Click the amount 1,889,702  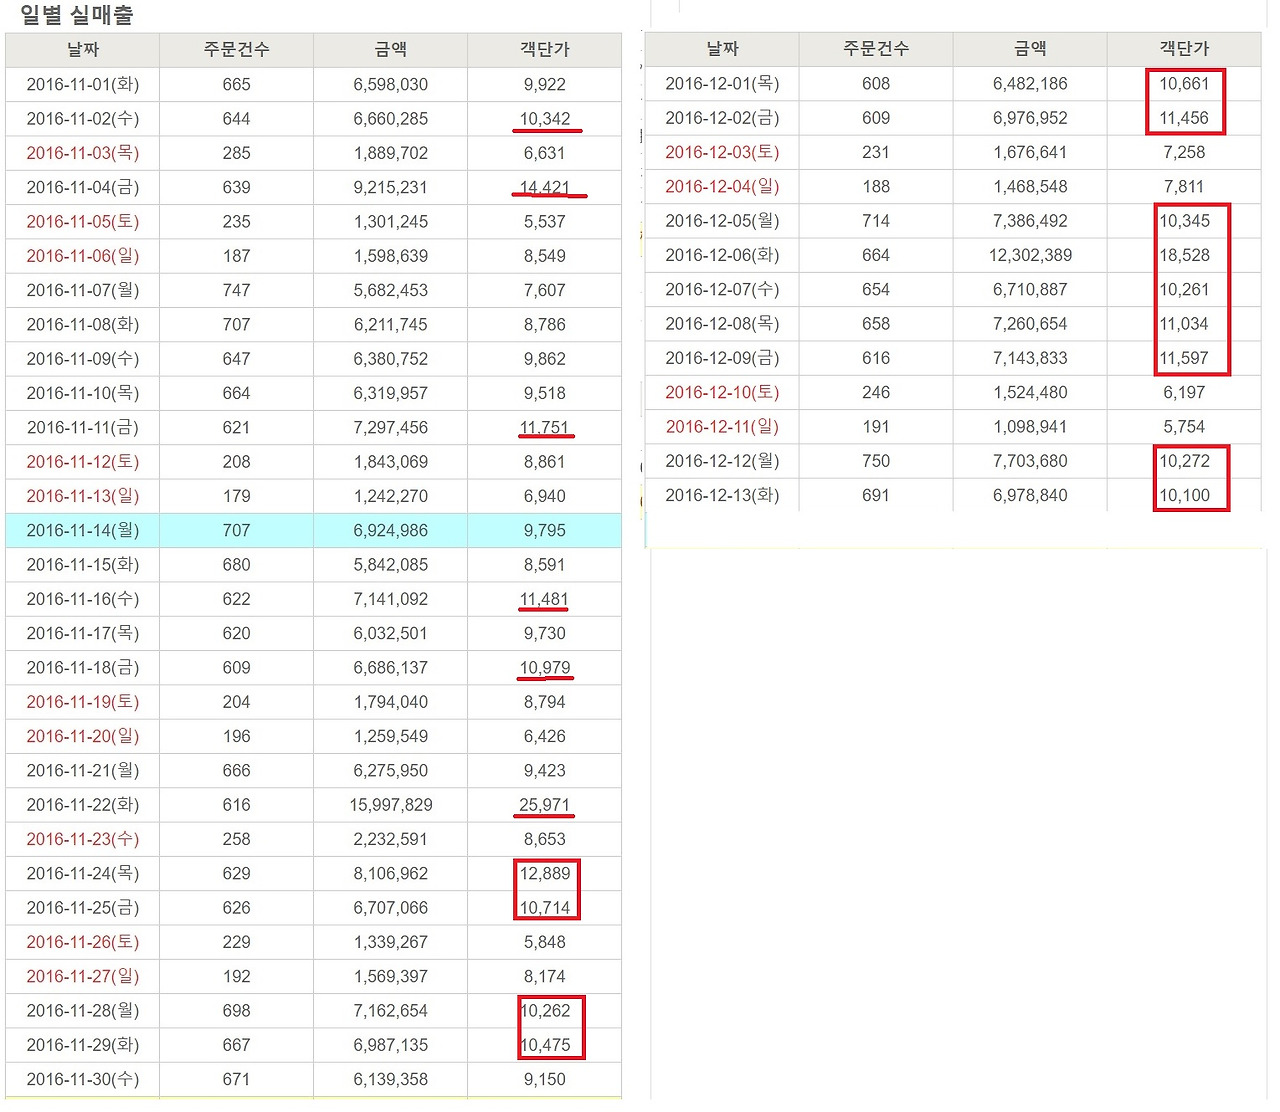391,153
